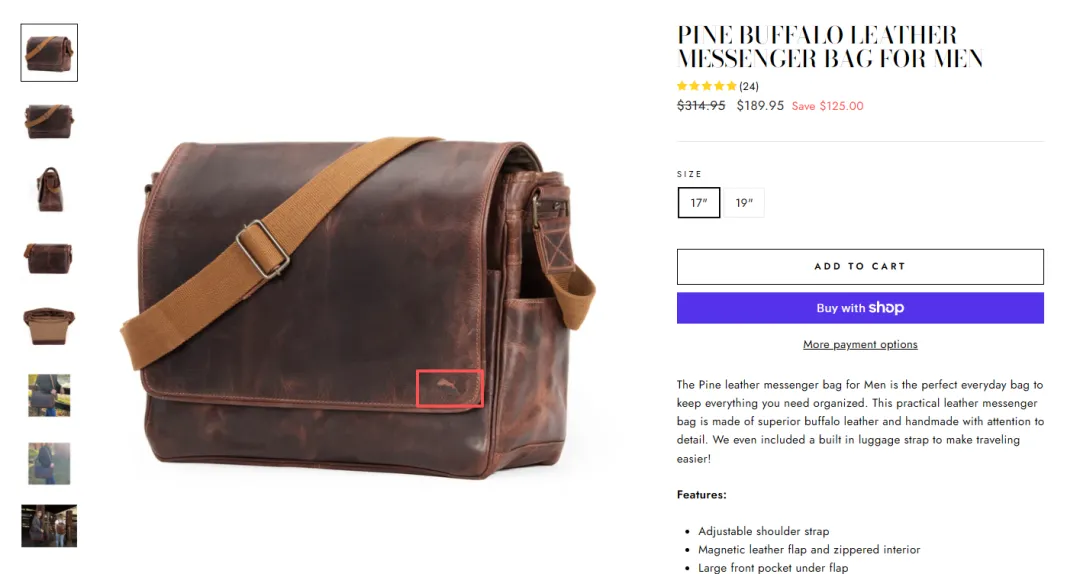
Task: Add the messenger bag to cart
Action: coord(860,267)
